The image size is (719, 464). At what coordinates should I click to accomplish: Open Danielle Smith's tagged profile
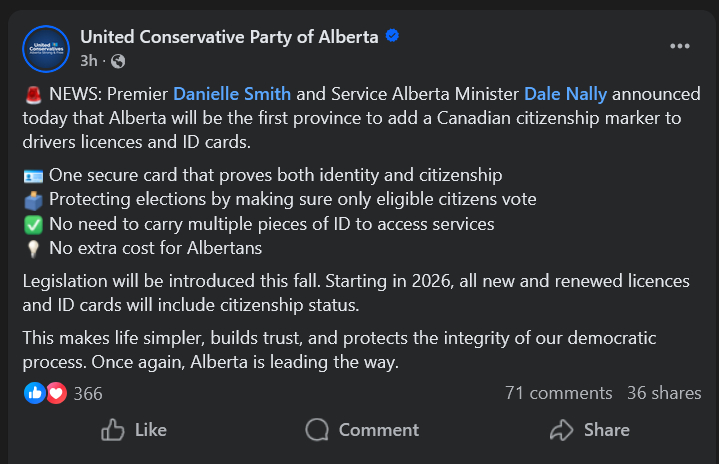[x=232, y=94]
